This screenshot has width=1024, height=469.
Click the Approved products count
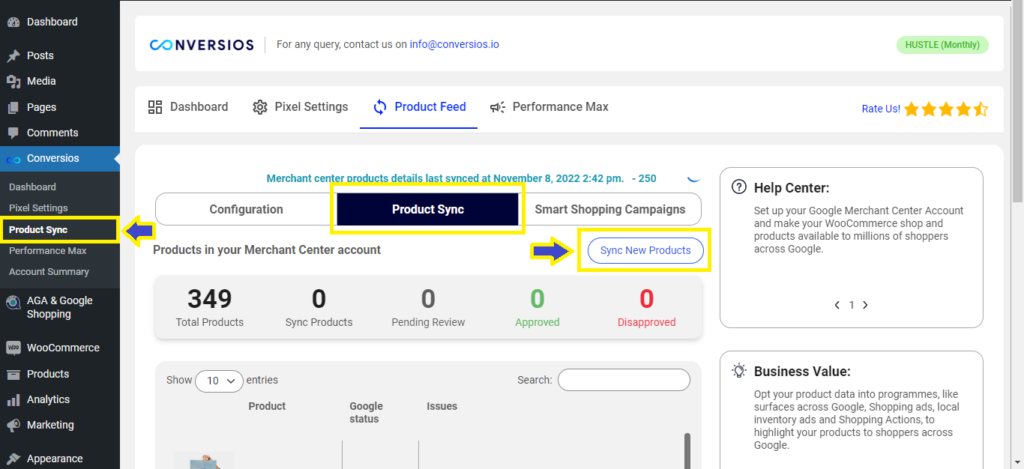pyautogui.click(x=537, y=299)
